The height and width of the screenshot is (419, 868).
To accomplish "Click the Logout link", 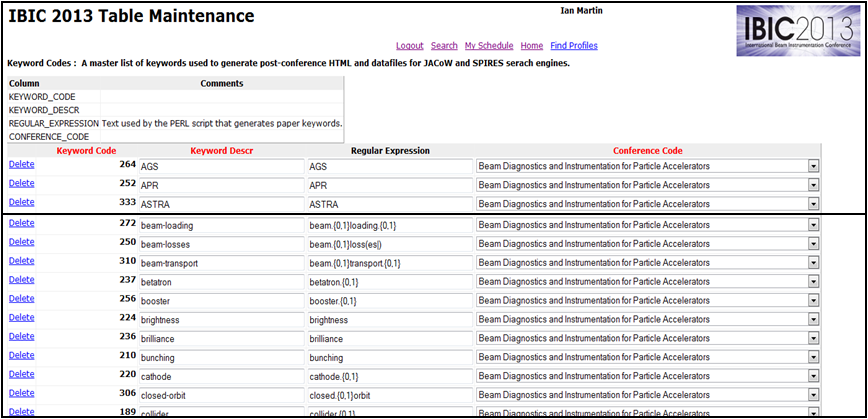I will coord(410,46).
